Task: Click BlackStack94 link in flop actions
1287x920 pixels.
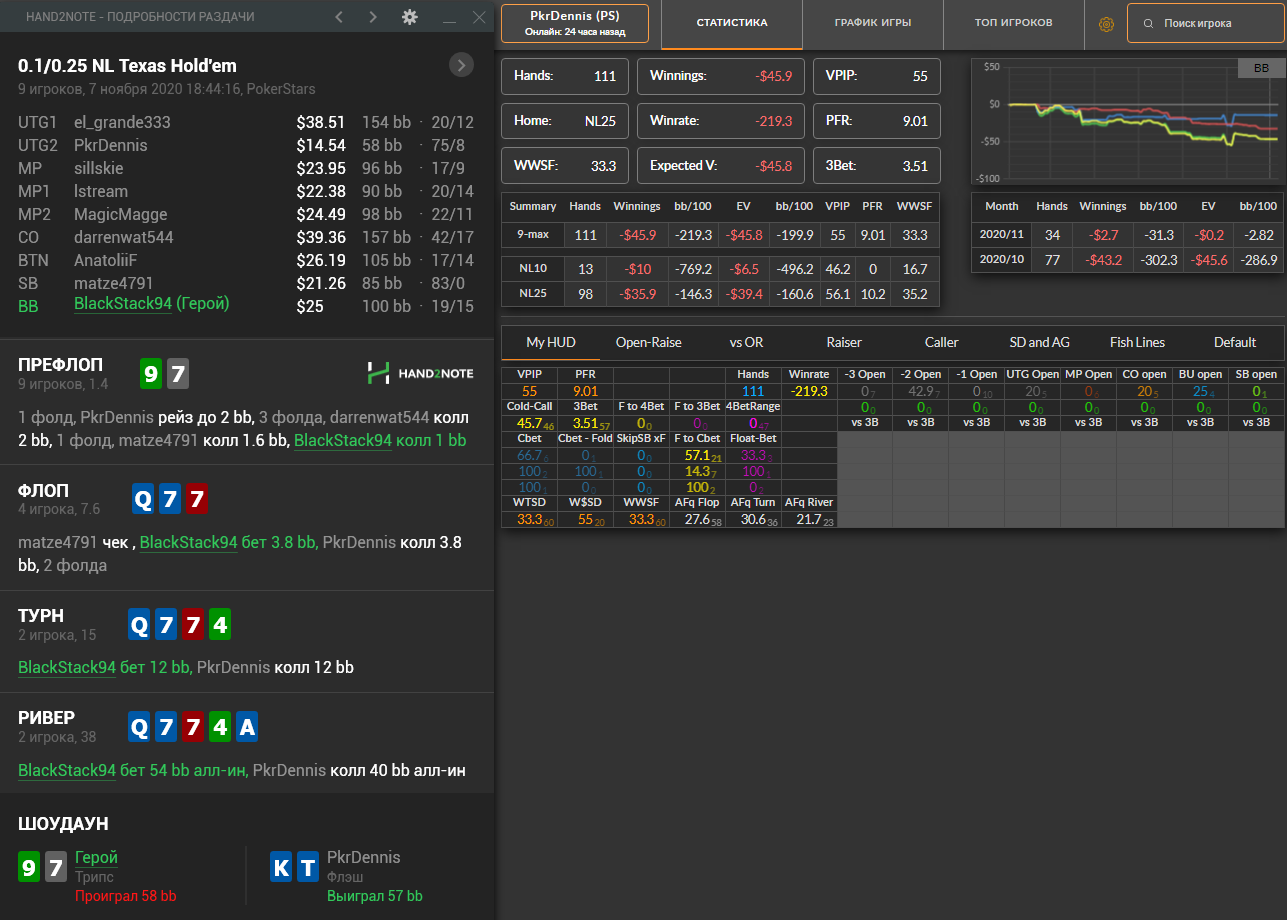Action: pos(188,542)
